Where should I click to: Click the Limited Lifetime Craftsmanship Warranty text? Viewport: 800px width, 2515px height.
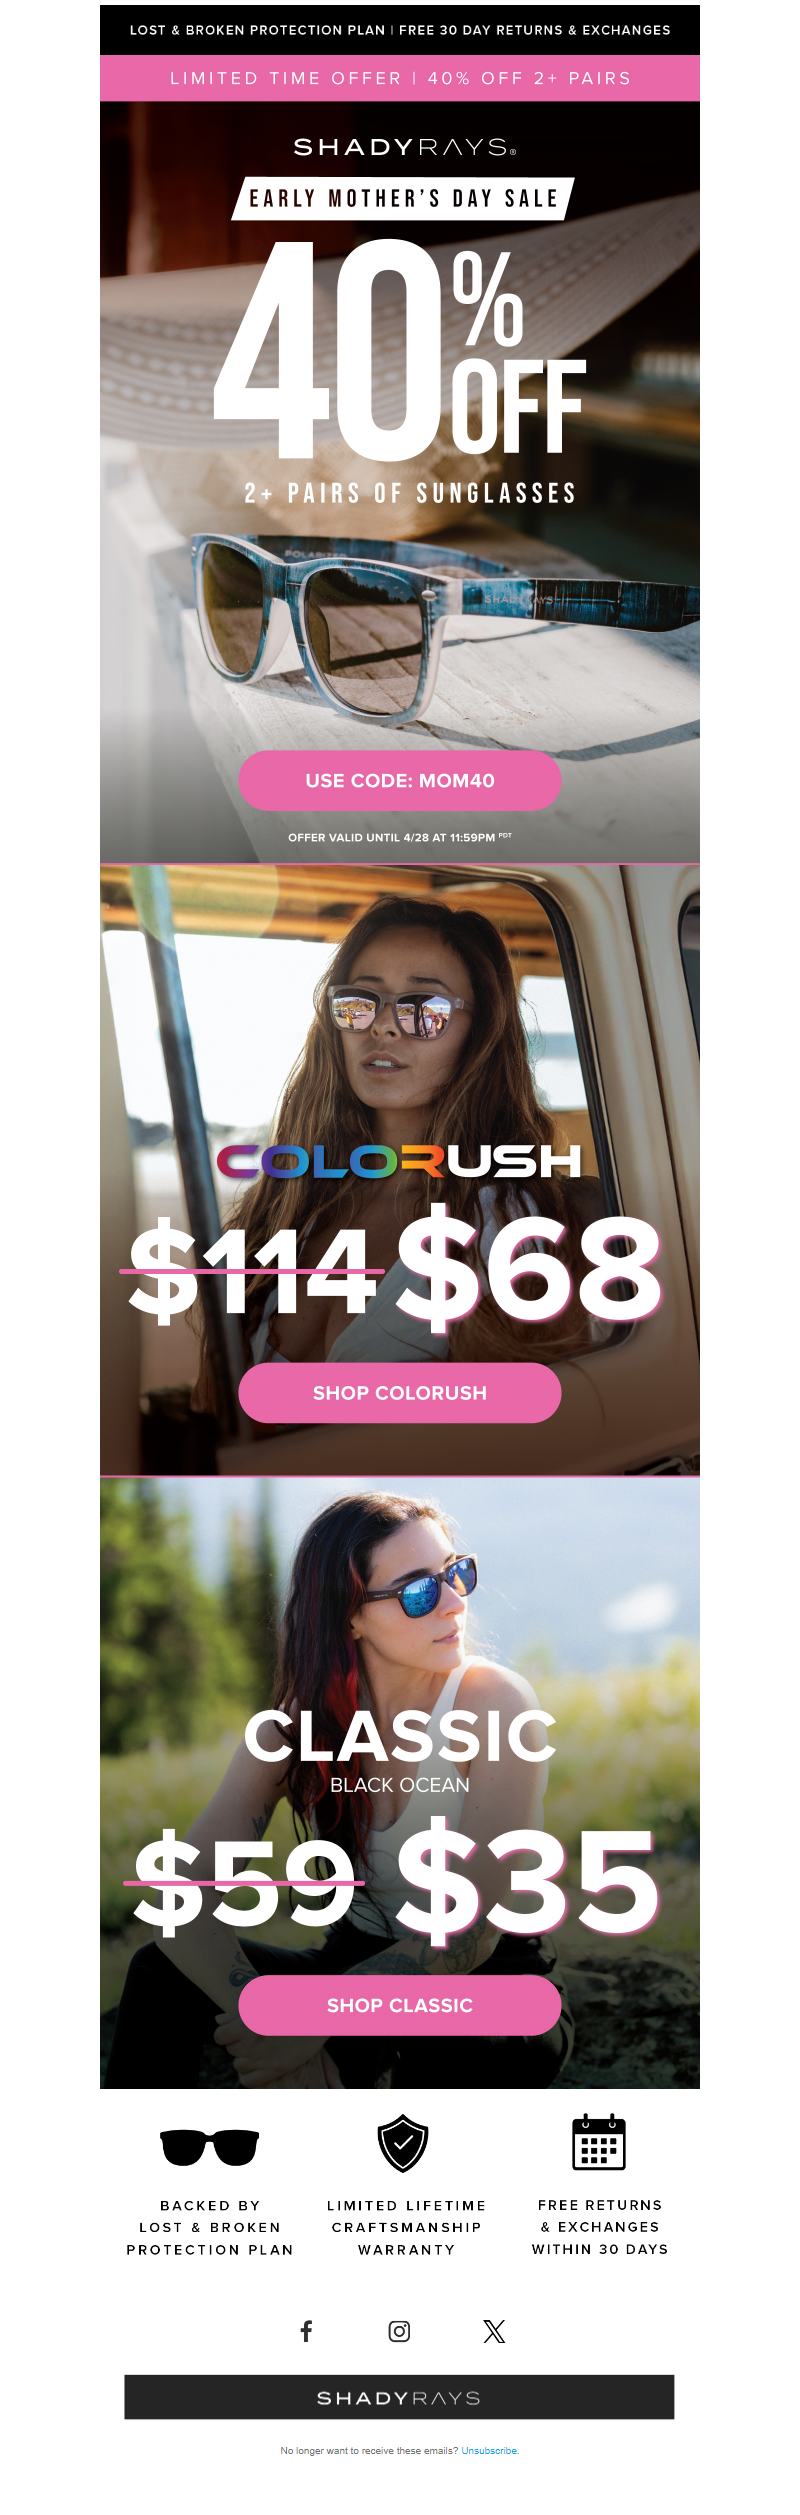click(x=407, y=2227)
